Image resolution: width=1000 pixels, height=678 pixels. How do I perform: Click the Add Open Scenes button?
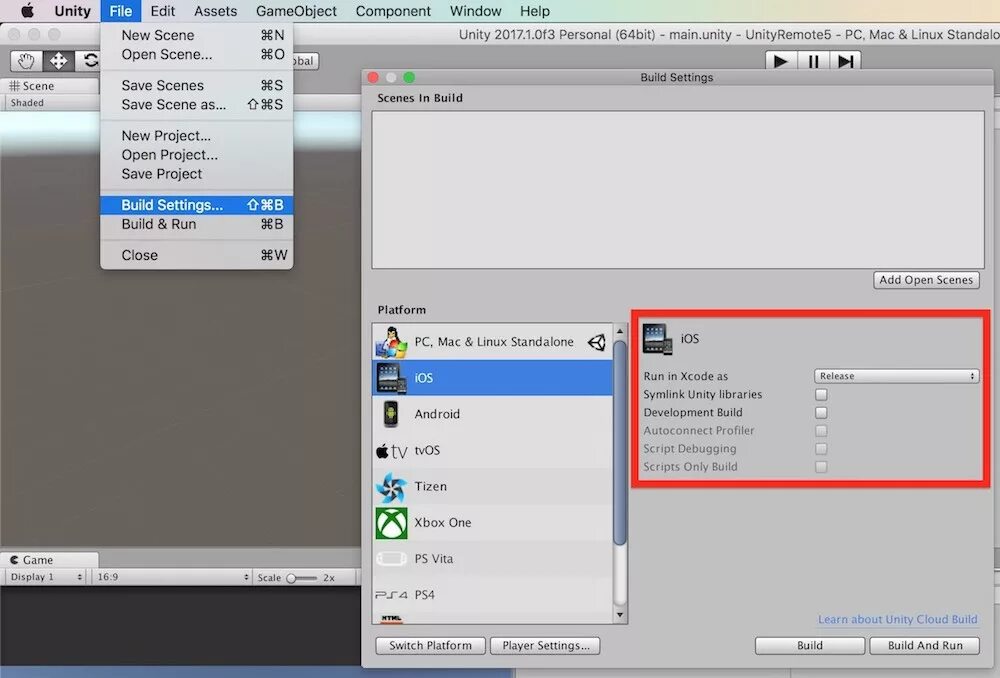pos(926,280)
